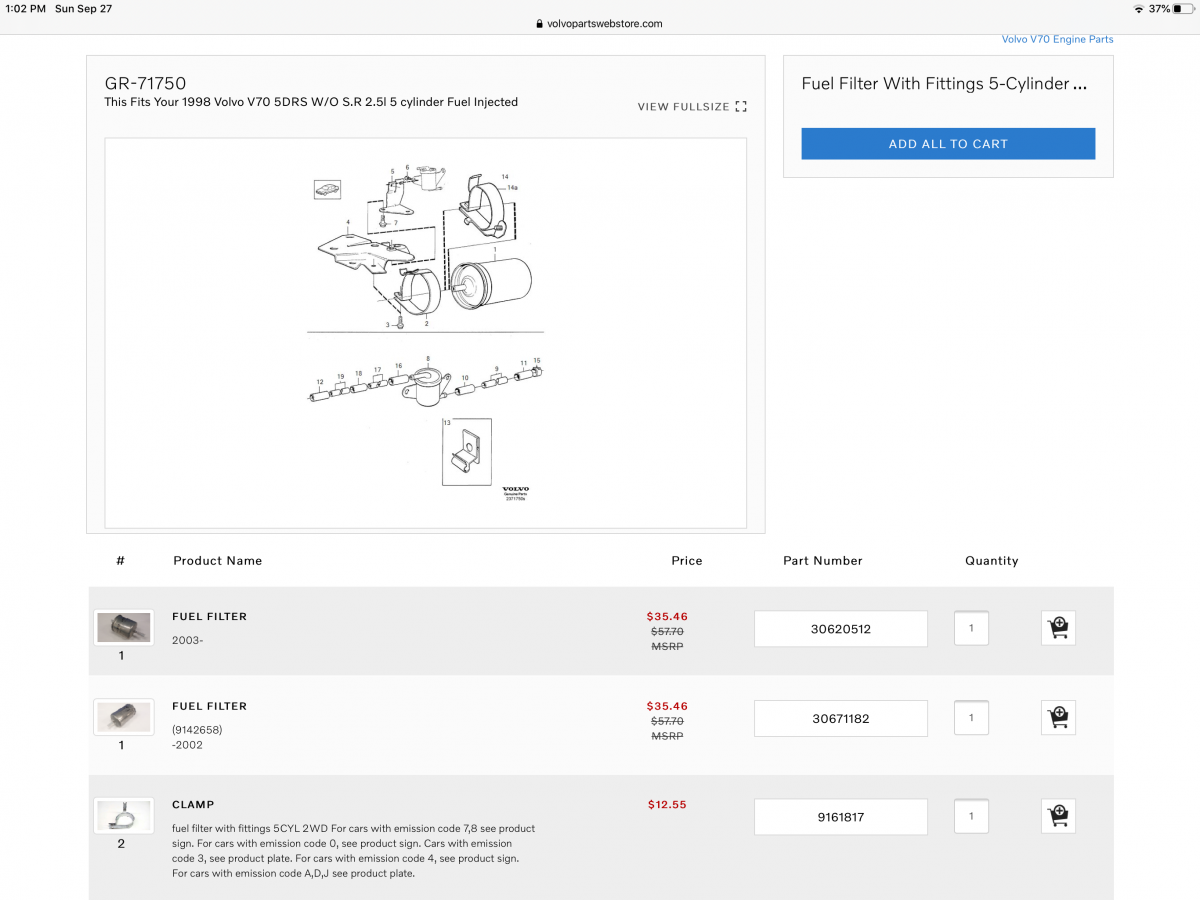The width and height of the screenshot is (1200, 900).
Task: Add fuel filter 30620512 to cart
Action: pyautogui.click(x=1058, y=629)
